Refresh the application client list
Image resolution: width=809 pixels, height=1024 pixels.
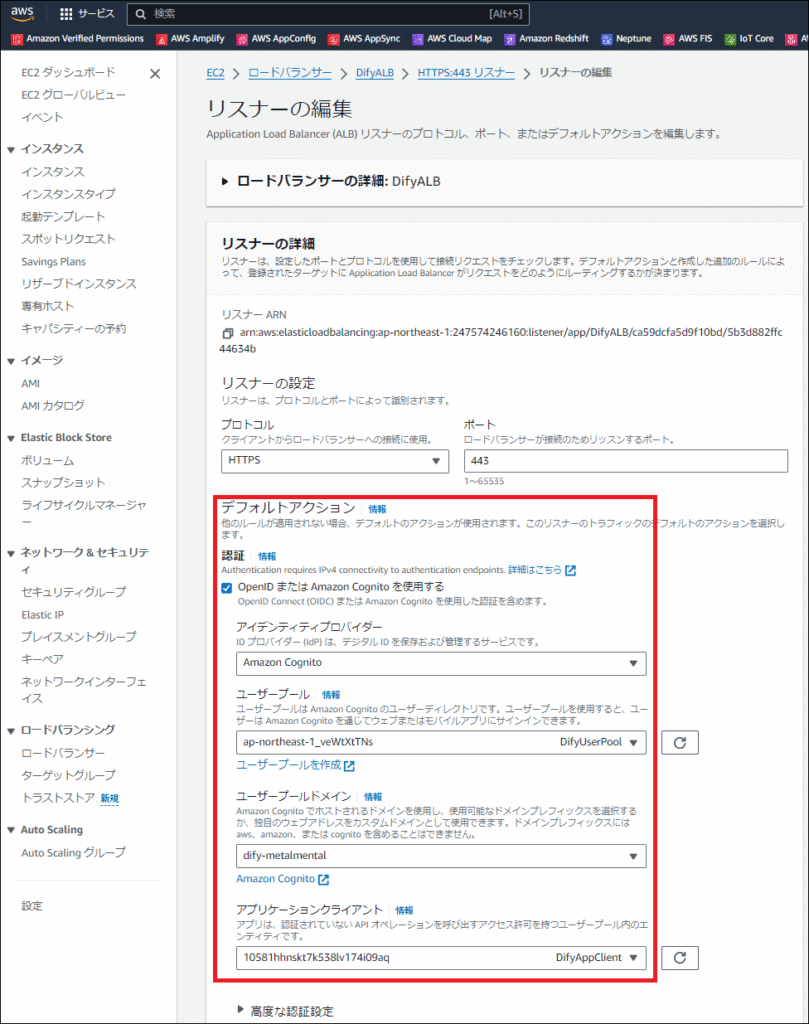click(x=679, y=958)
